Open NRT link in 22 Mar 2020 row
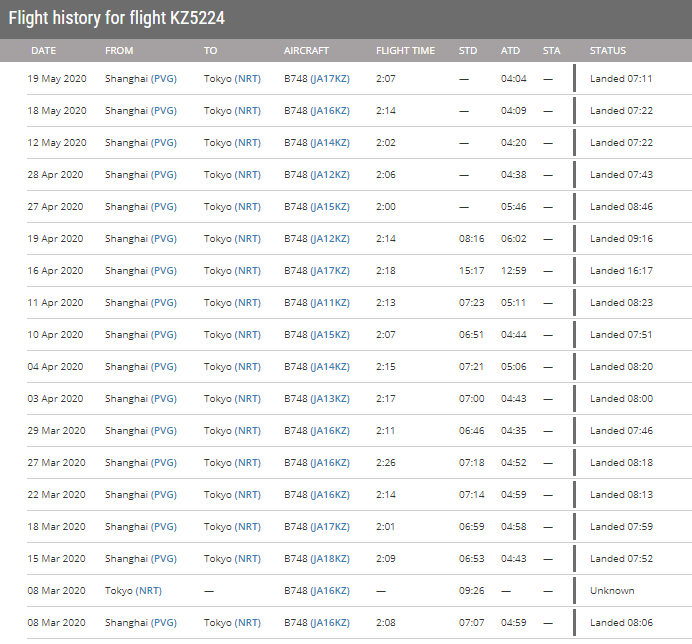This screenshot has height=644, width=692. click(248, 495)
